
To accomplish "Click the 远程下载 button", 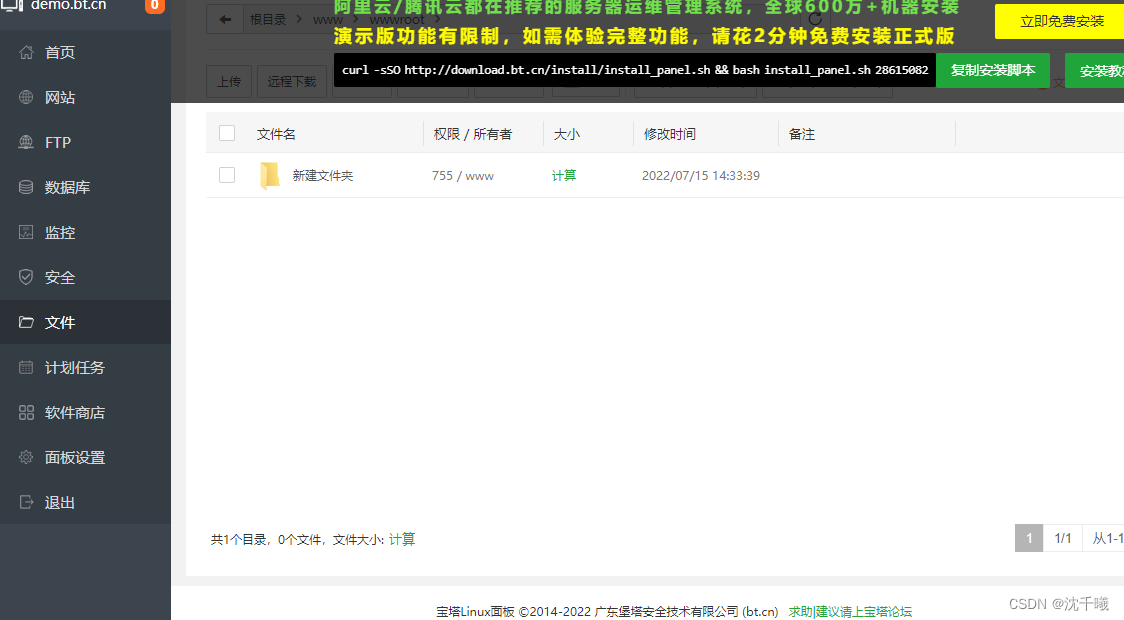I will click(292, 82).
